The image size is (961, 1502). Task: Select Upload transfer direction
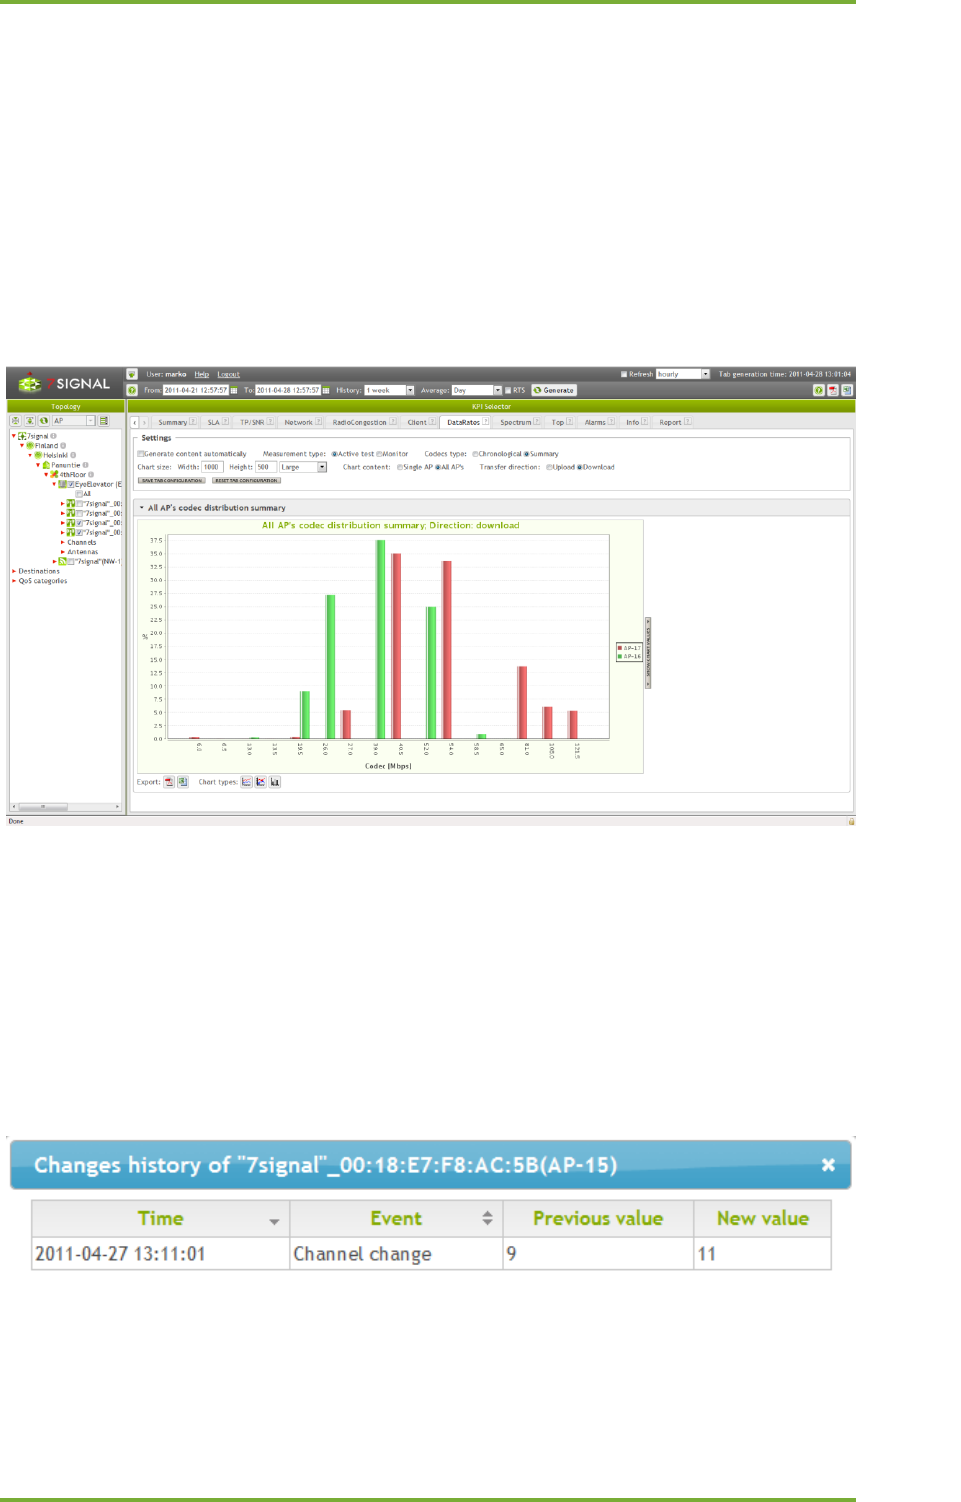(x=549, y=467)
